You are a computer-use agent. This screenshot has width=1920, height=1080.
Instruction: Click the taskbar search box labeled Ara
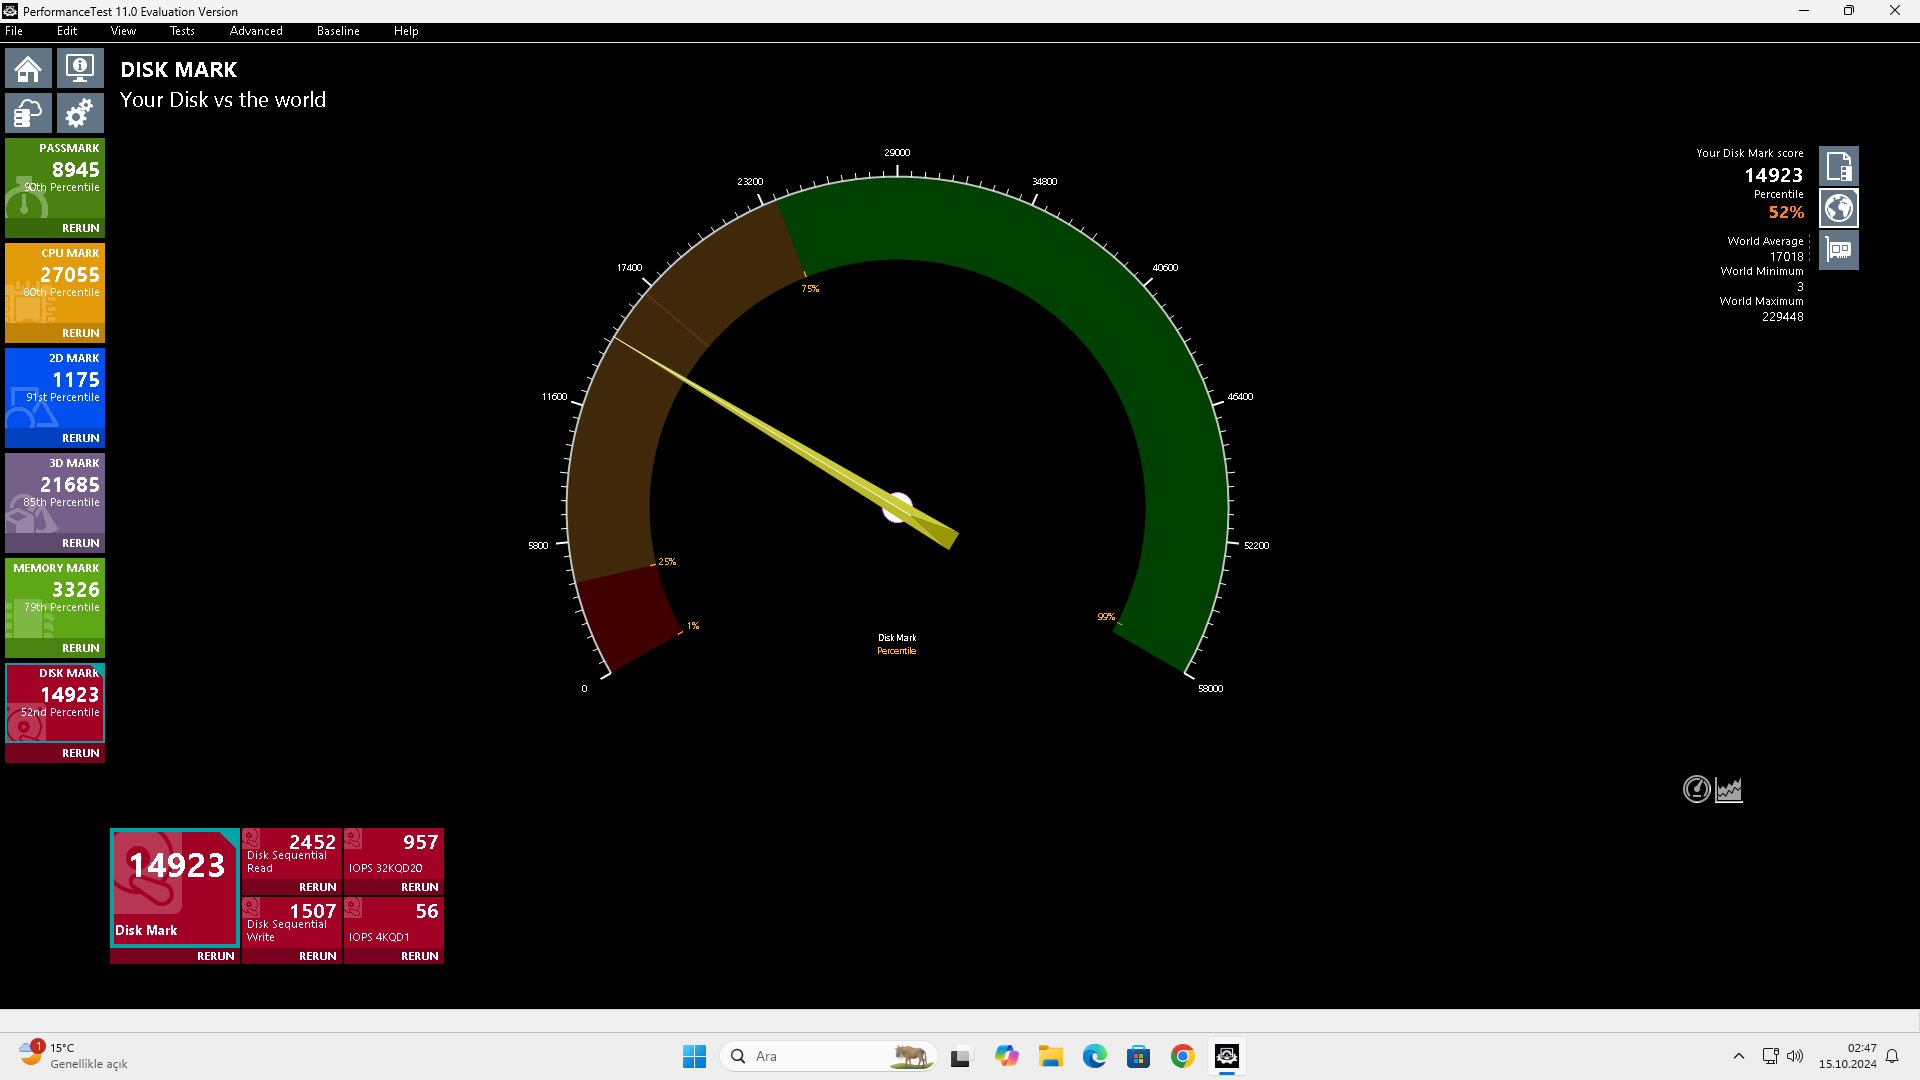click(x=828, y=1056)
